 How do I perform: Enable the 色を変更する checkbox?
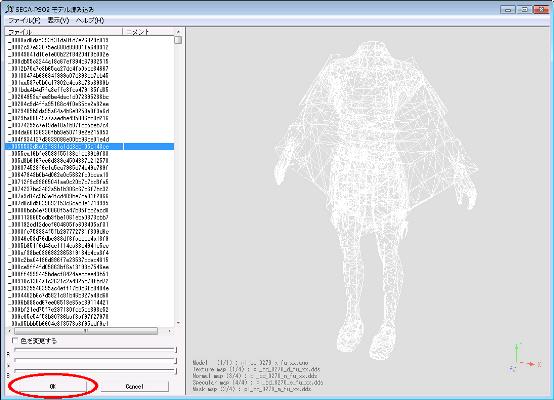point(15,341)
